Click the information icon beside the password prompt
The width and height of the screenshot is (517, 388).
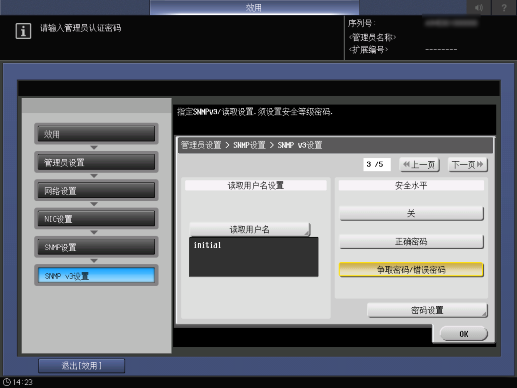point(23,31)
